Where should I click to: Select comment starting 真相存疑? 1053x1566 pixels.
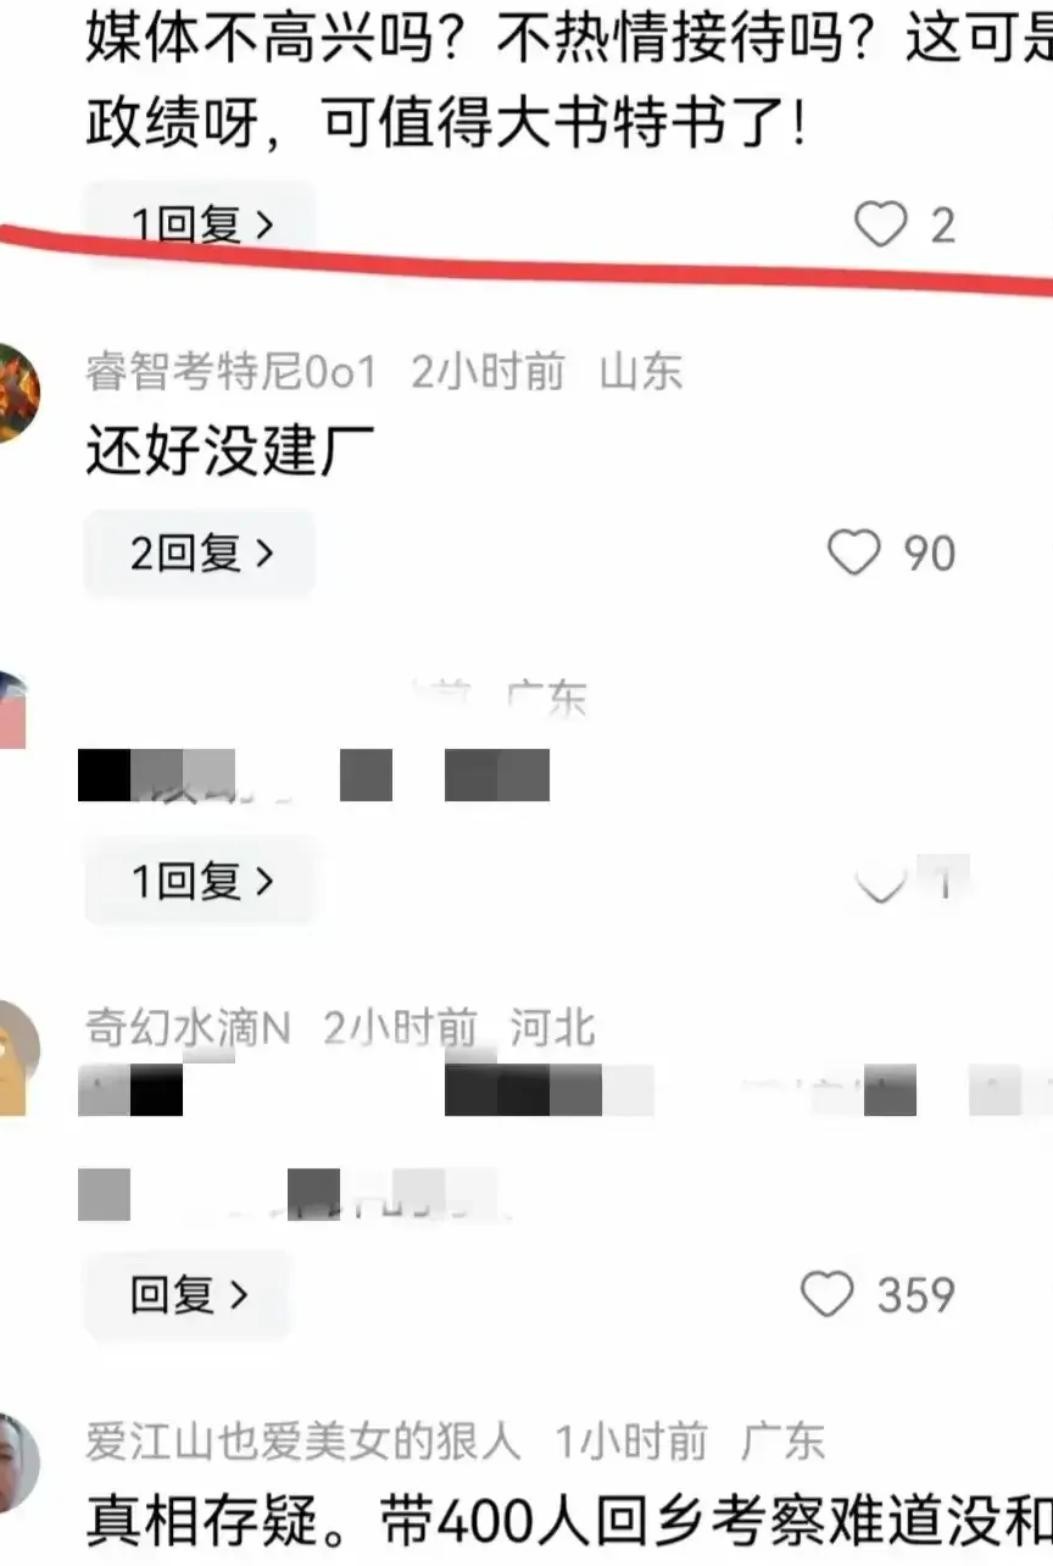(x=569, y=1521)
